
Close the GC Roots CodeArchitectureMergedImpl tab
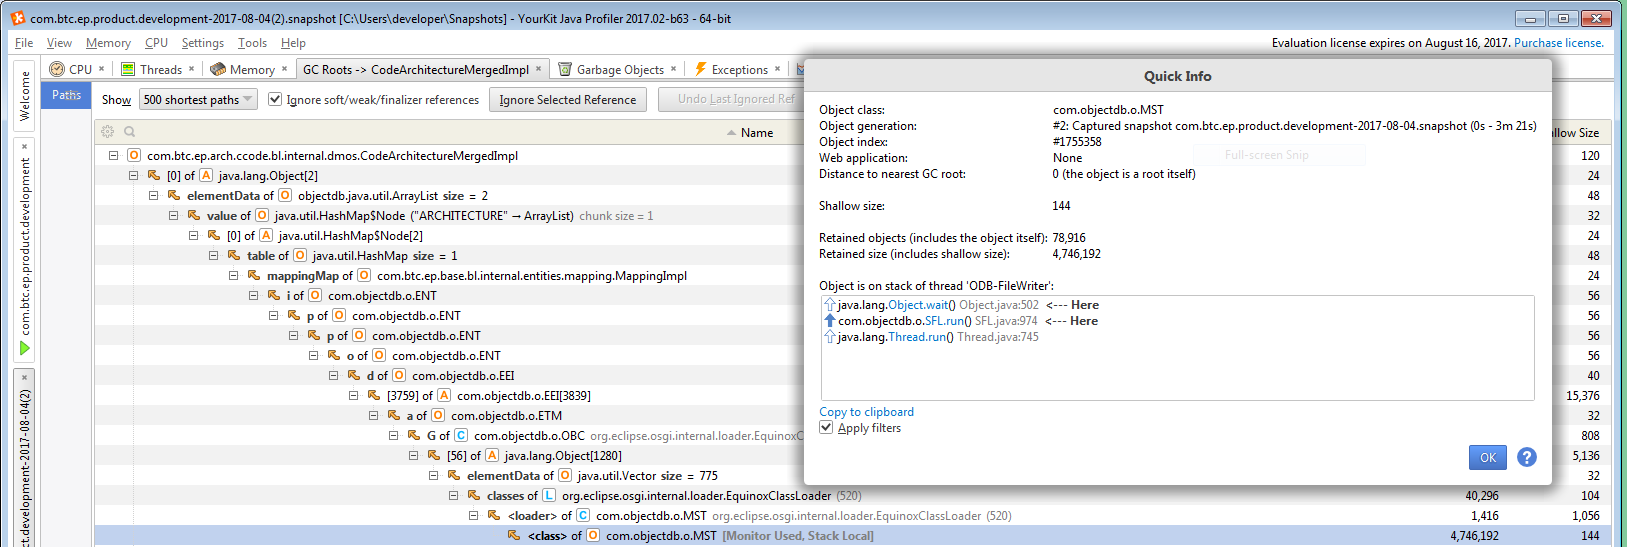click(x=538, y=69)
